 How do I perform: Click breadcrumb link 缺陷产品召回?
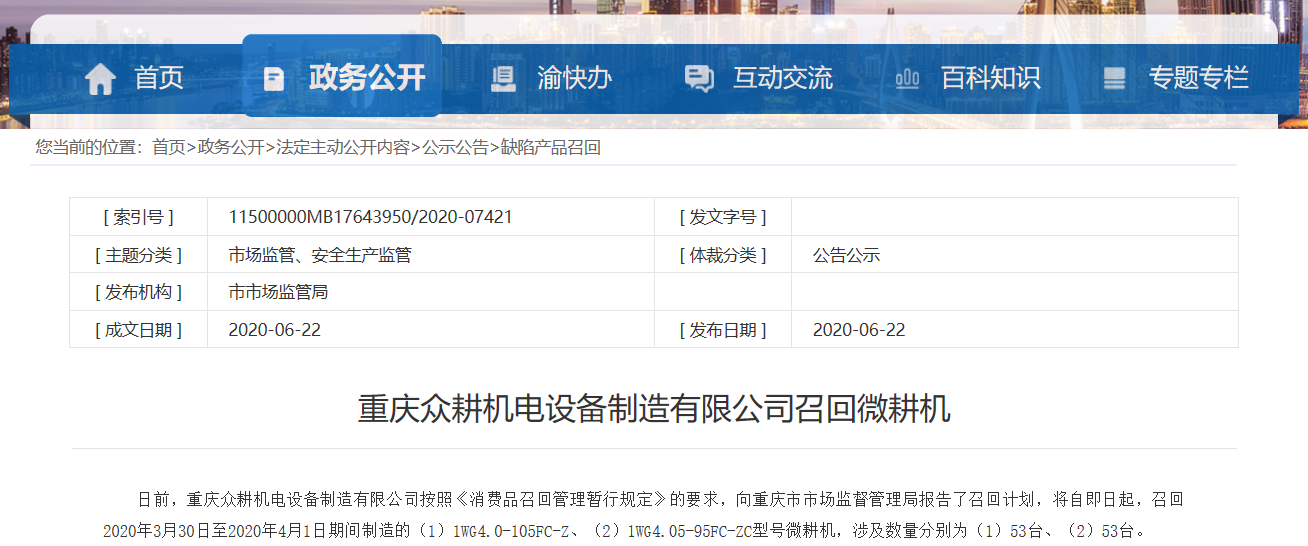(551, 148)
